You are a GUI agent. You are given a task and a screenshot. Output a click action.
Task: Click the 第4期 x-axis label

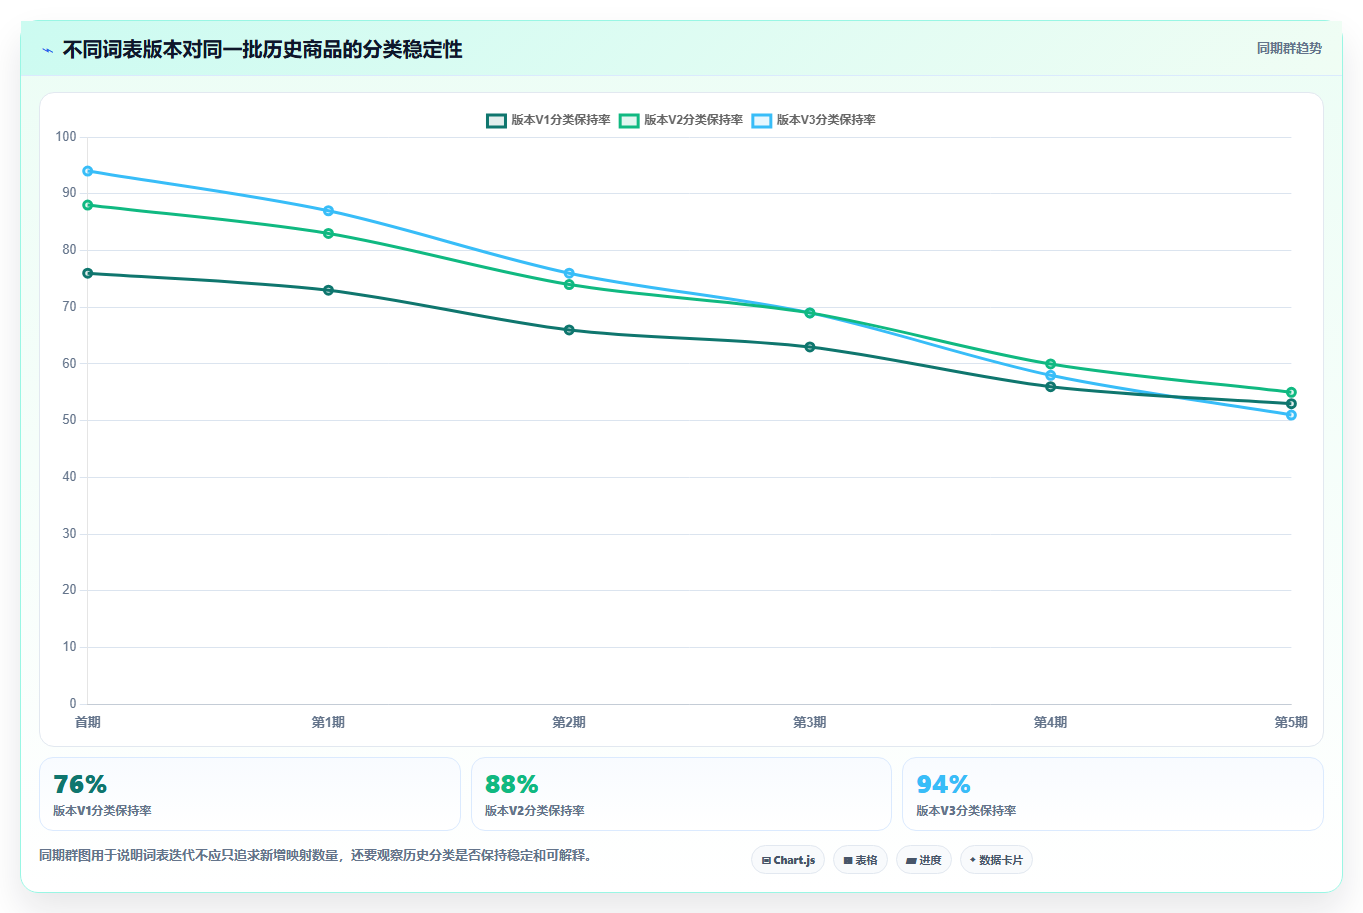[1050, 722]
